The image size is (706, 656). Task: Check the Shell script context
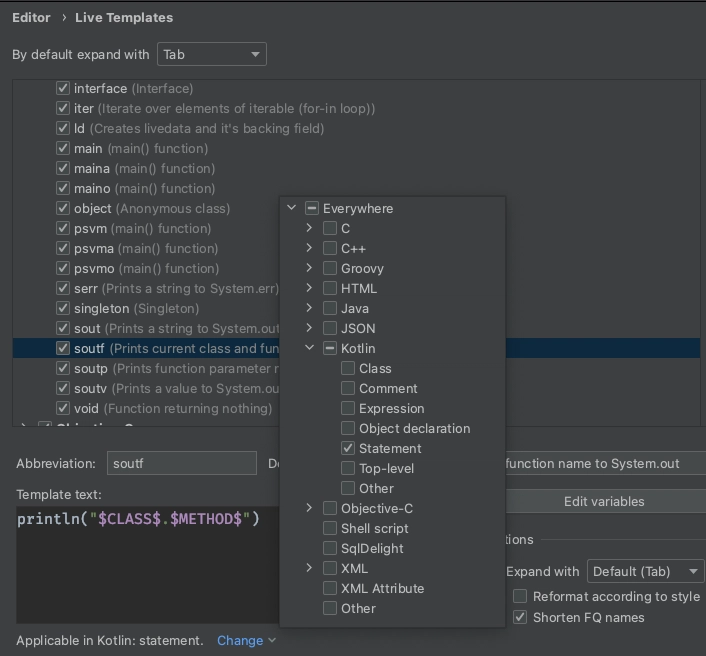[x=330, y=528]
